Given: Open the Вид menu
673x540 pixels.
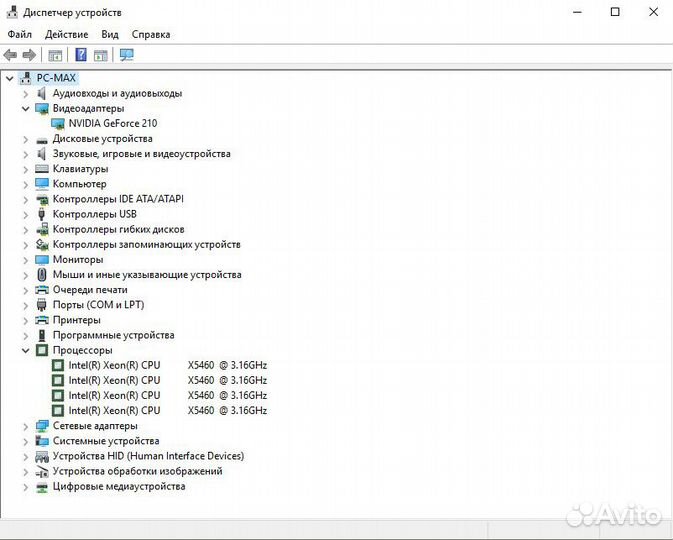Looking at the screenshot, I should pyautogui.click(x=110, y=34).
